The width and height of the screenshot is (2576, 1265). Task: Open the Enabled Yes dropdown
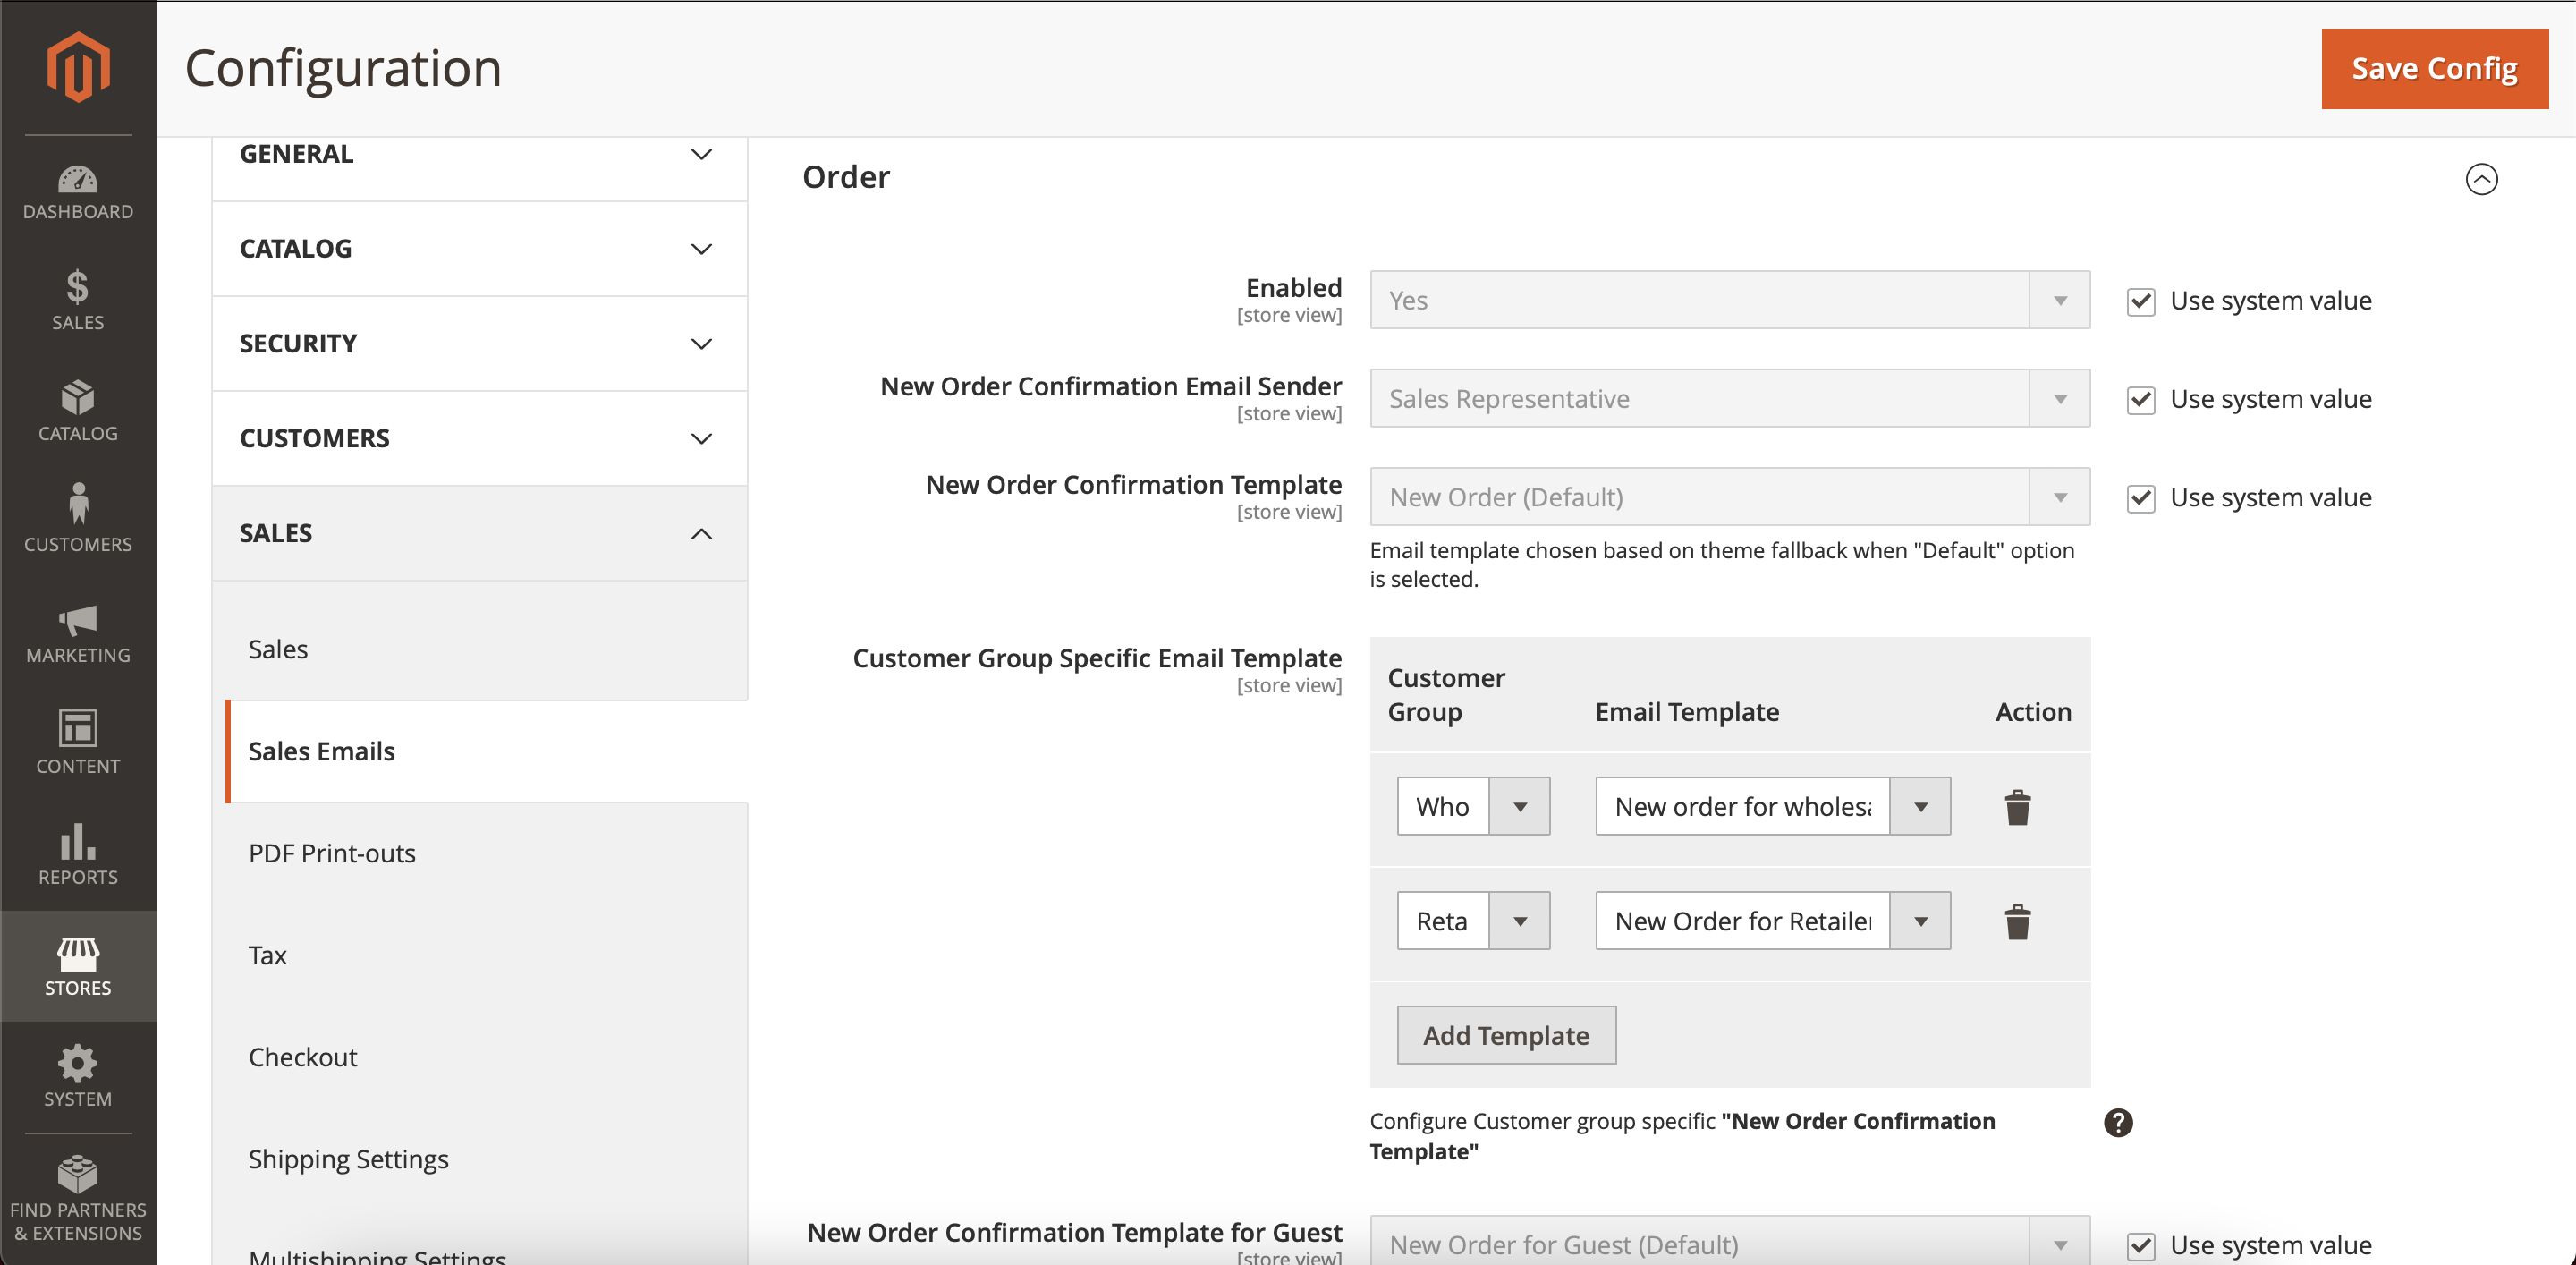point(1729,300)
